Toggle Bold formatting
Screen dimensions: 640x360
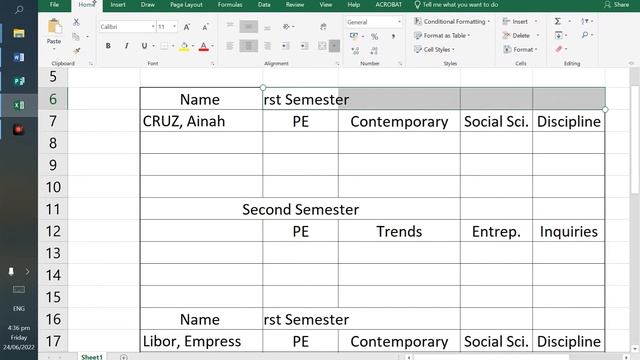click(108, 46)
